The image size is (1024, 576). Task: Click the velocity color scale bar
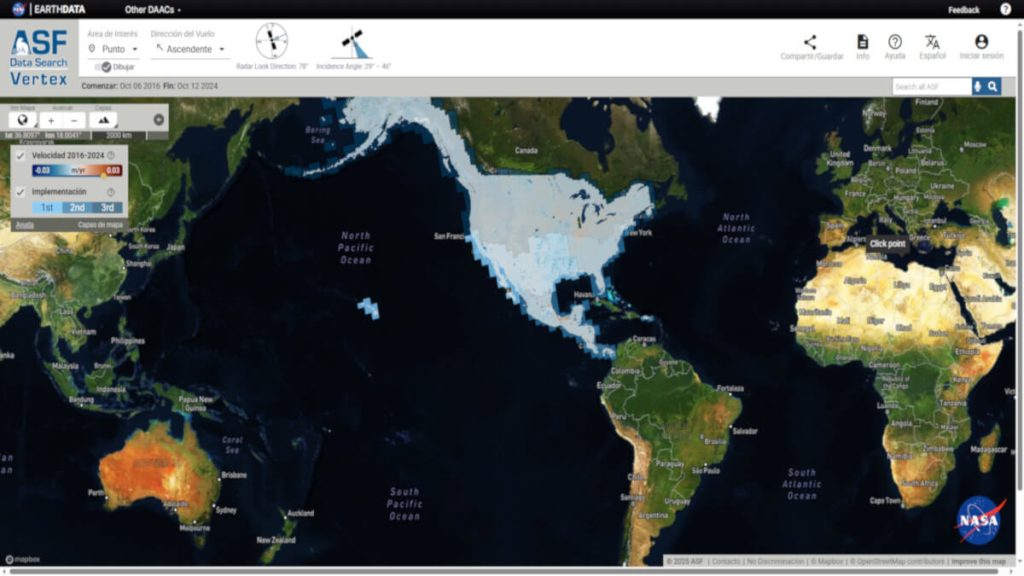[x=76, y=171]
